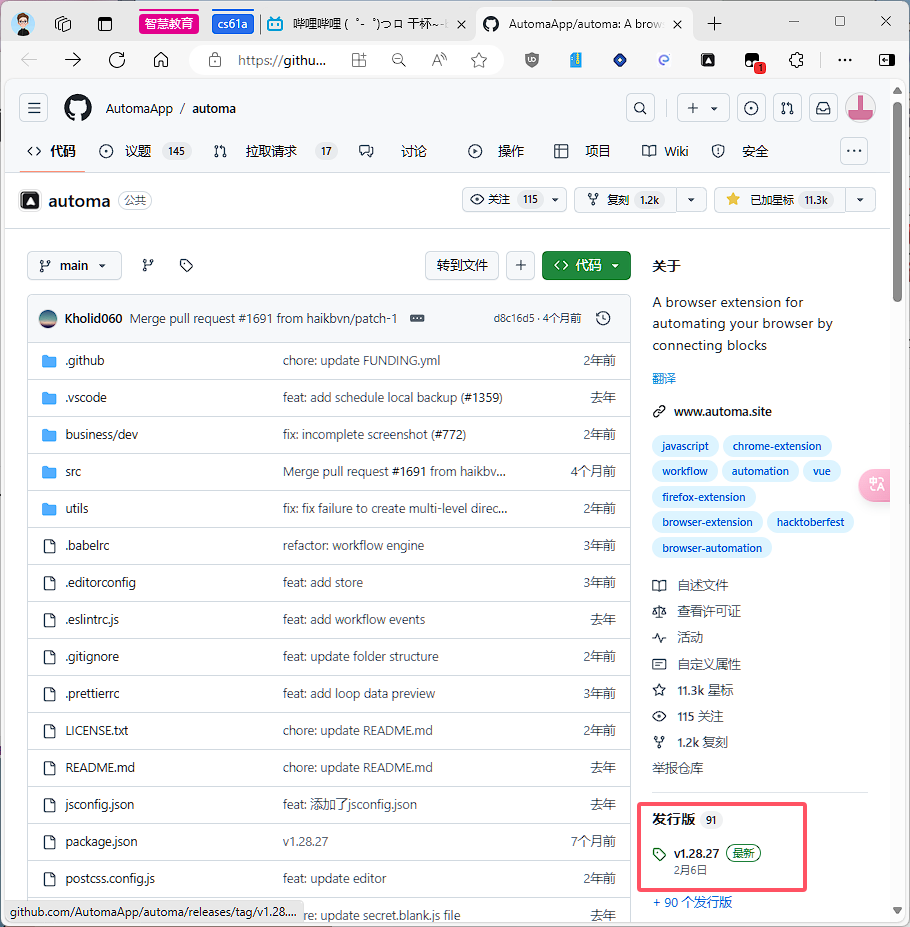The width and height of the screenshot is (910, 927).
Task: Open the browser profile avatar
Action: click(23, 24)
